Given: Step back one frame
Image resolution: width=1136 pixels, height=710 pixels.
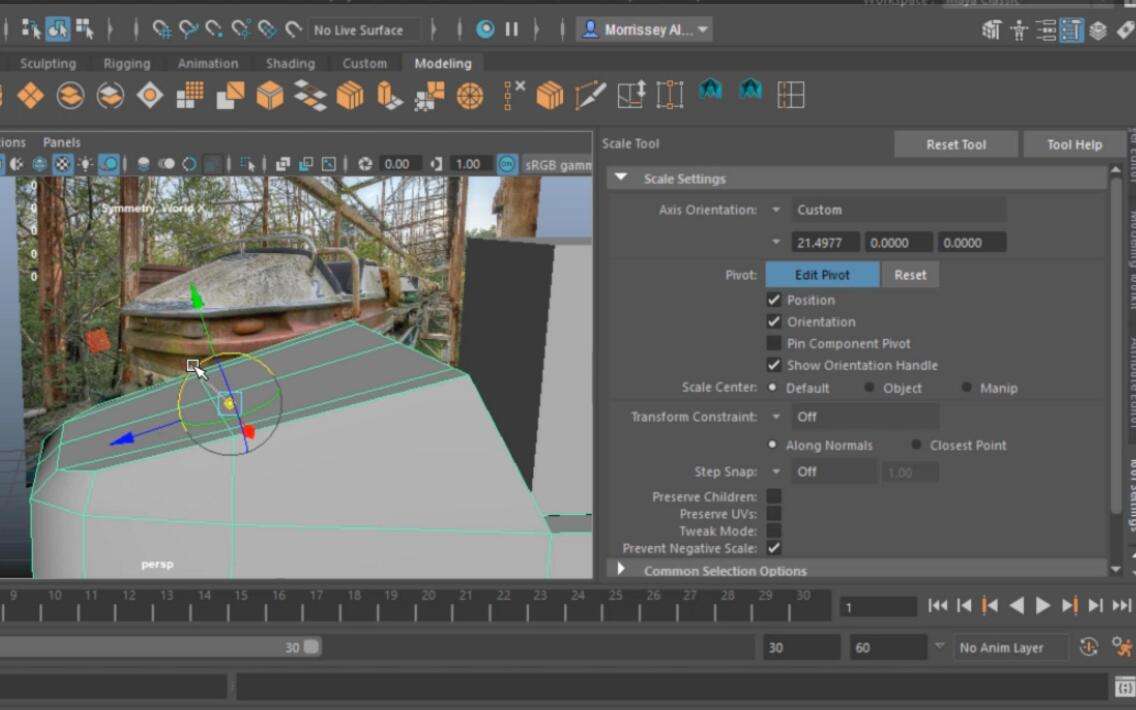Looking at the screenshot, I should (964, 606).
